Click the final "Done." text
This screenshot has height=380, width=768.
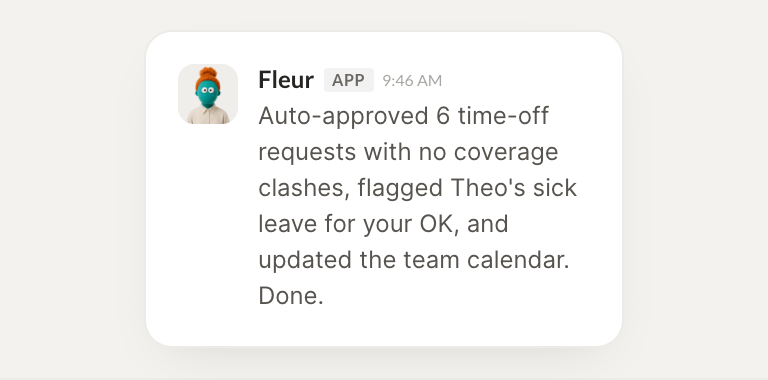(x=291, y=296)
